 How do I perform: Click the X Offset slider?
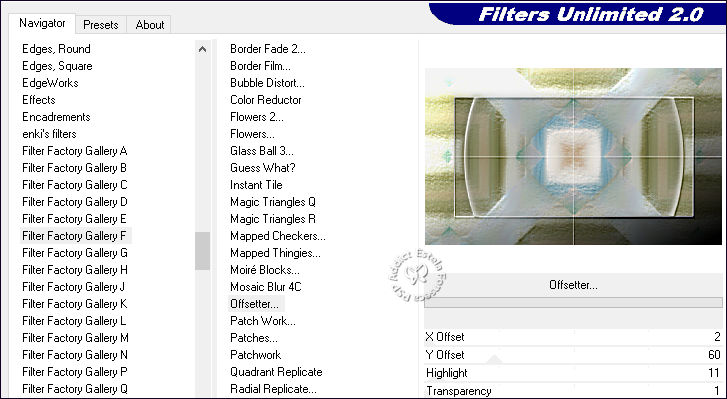(x=574, y=337)
